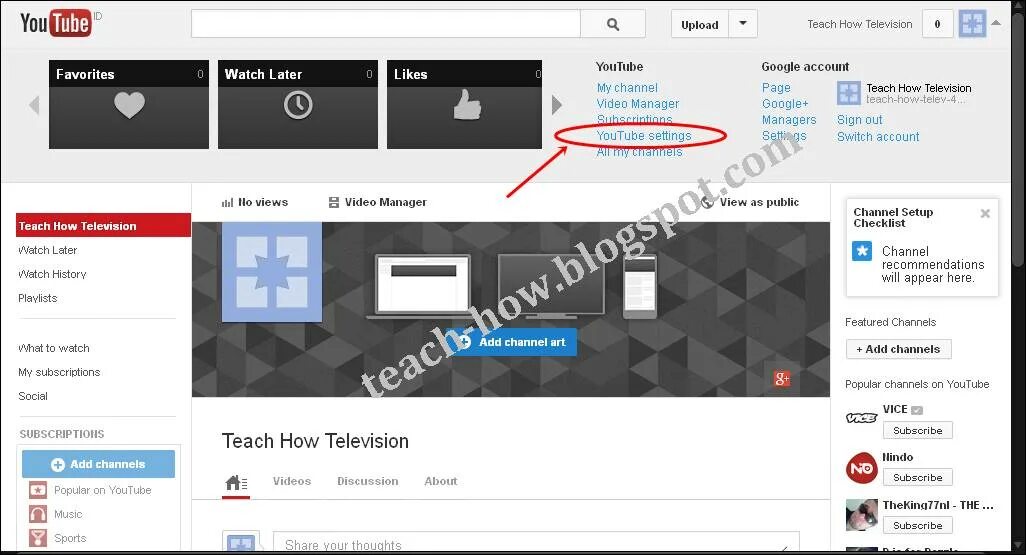This screenshot has height=555, width=1026.
Task: Switch to the Discussion tab
Action: 367,481
